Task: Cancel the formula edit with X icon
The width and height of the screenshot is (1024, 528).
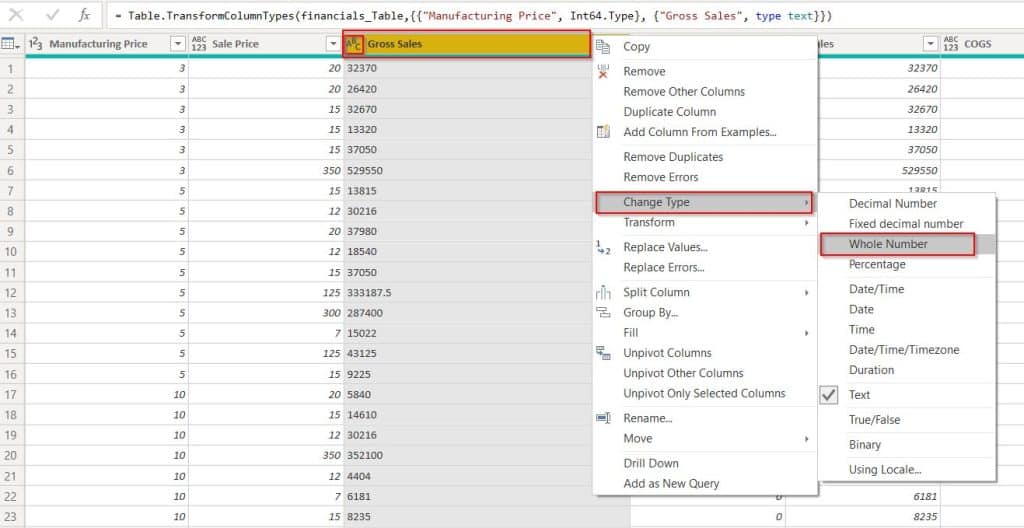Action: click(x=16, y=15)
